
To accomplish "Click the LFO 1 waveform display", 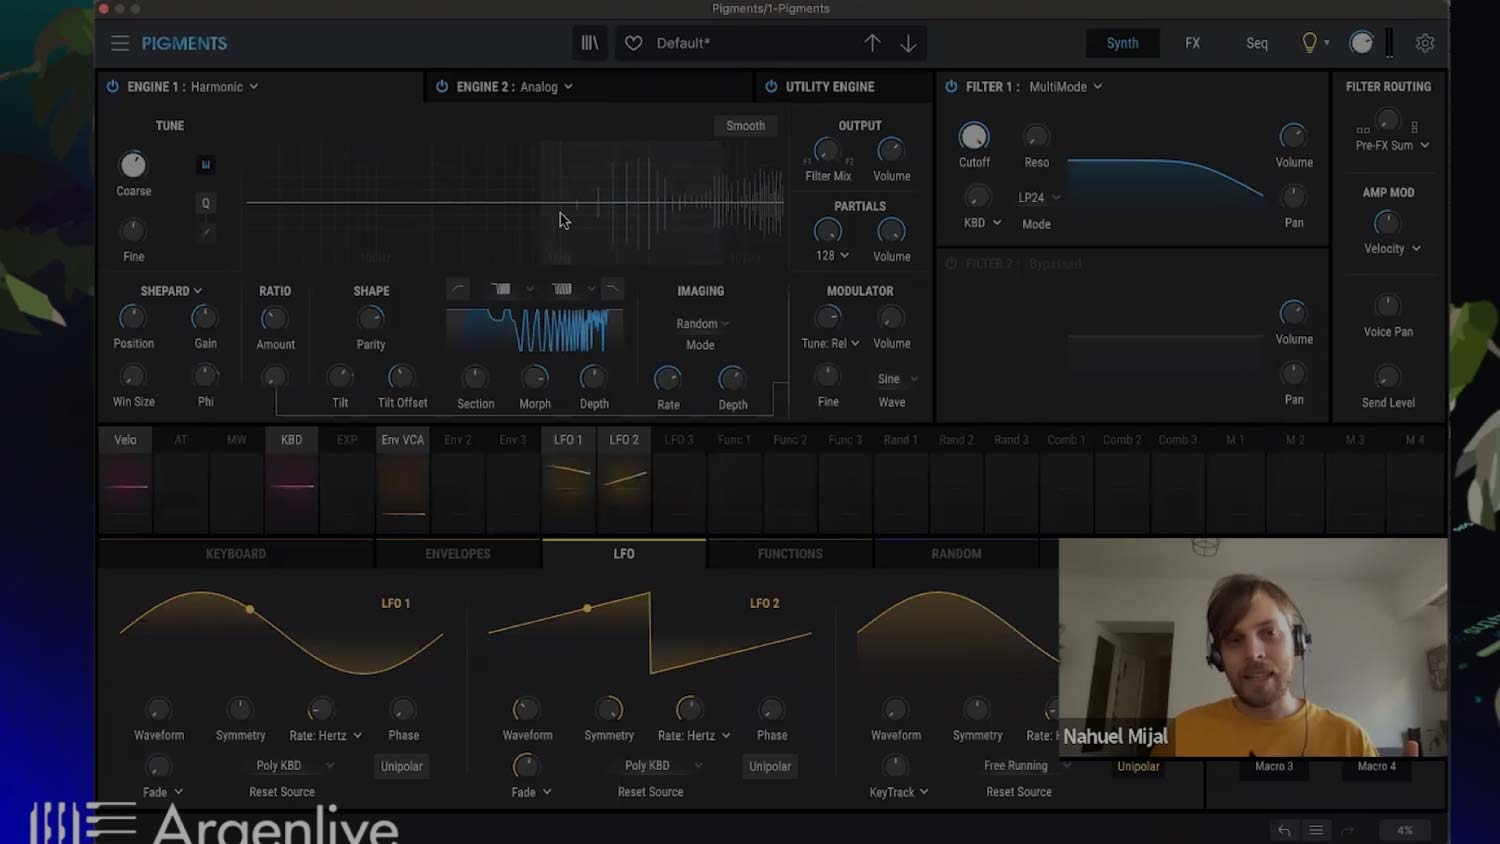I will 282,632.
